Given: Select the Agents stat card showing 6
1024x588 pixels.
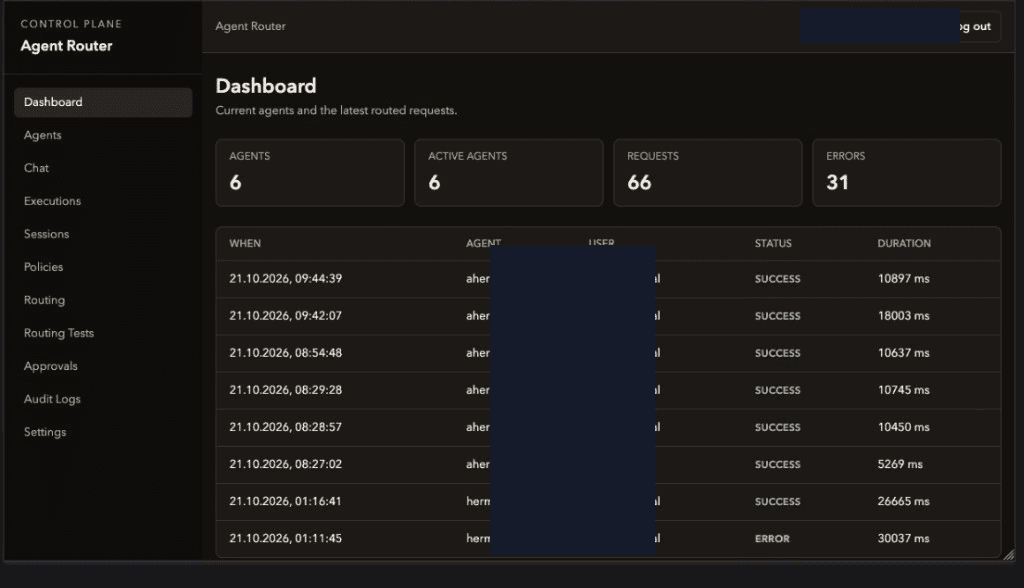Looking at the screenshot, I should (310, 173).
